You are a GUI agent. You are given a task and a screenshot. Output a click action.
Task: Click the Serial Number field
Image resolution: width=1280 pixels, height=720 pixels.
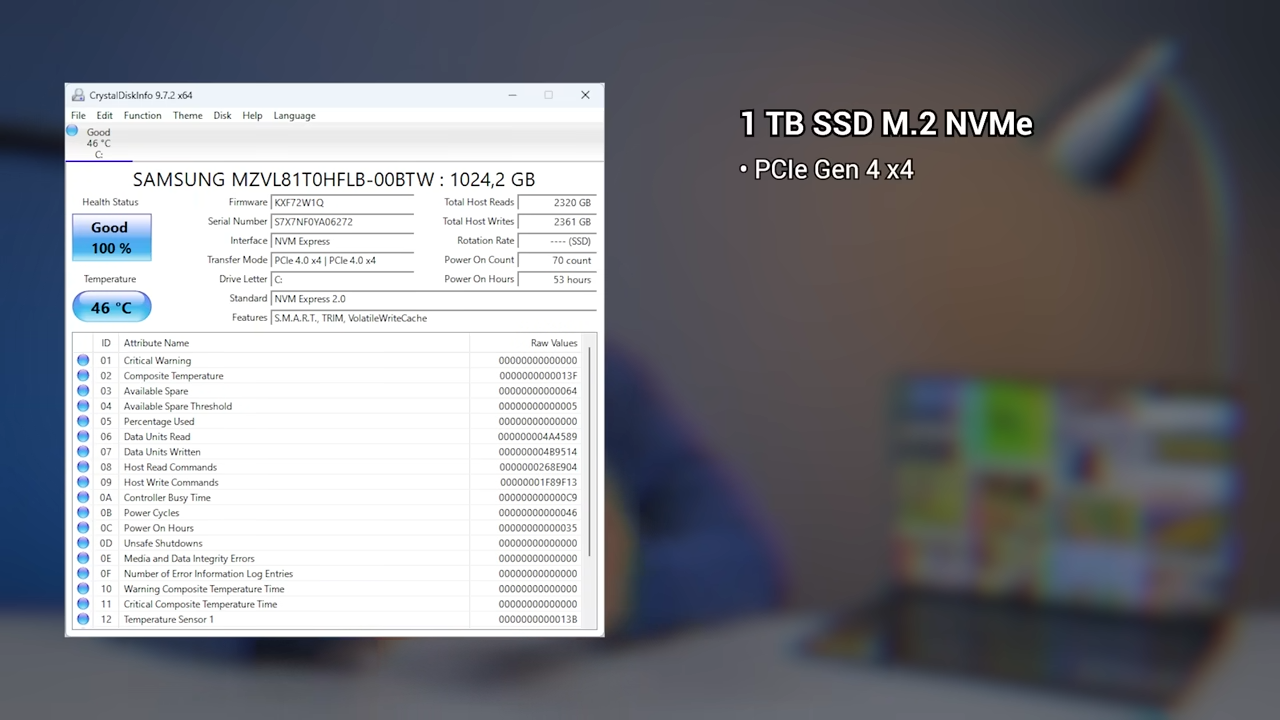[x=342, y=222]
